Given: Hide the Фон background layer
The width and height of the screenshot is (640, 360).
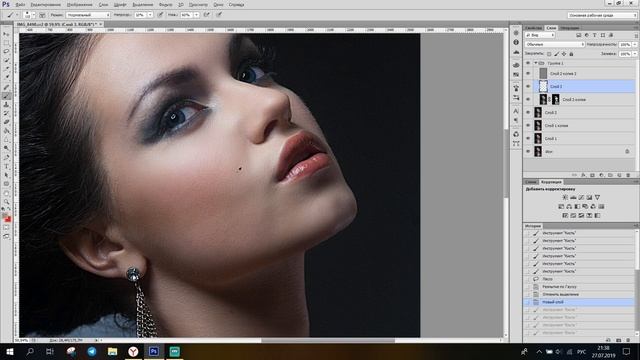Looking at the screenshot, I should [x=528, y=151].
